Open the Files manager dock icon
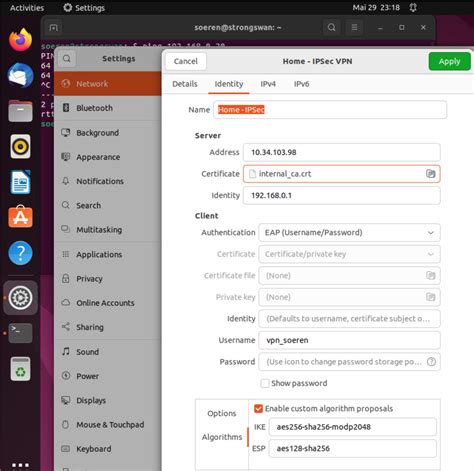Image resolution: width=474 pixels, height=471 pixels. [20, 111]
